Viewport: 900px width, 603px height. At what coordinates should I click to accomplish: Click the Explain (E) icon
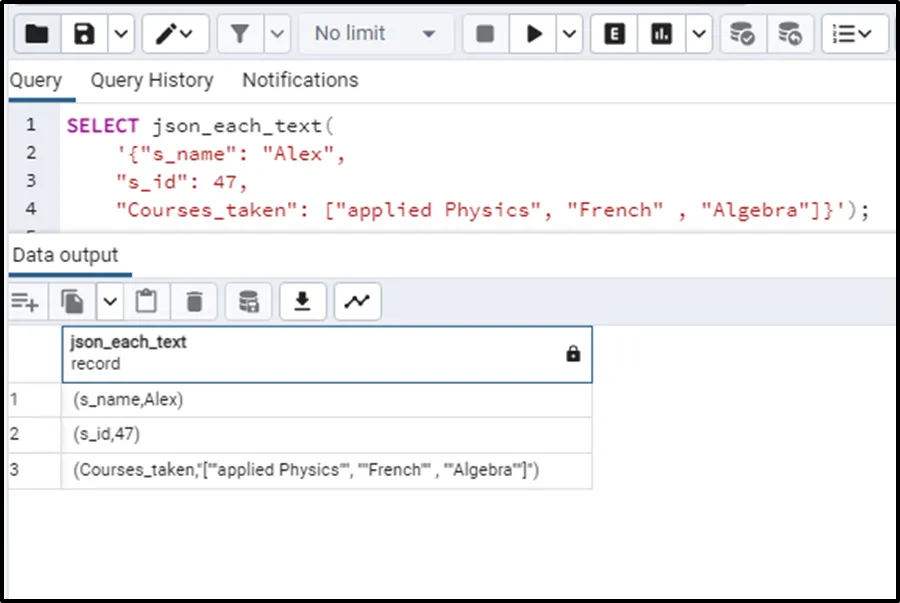[615, 34]
